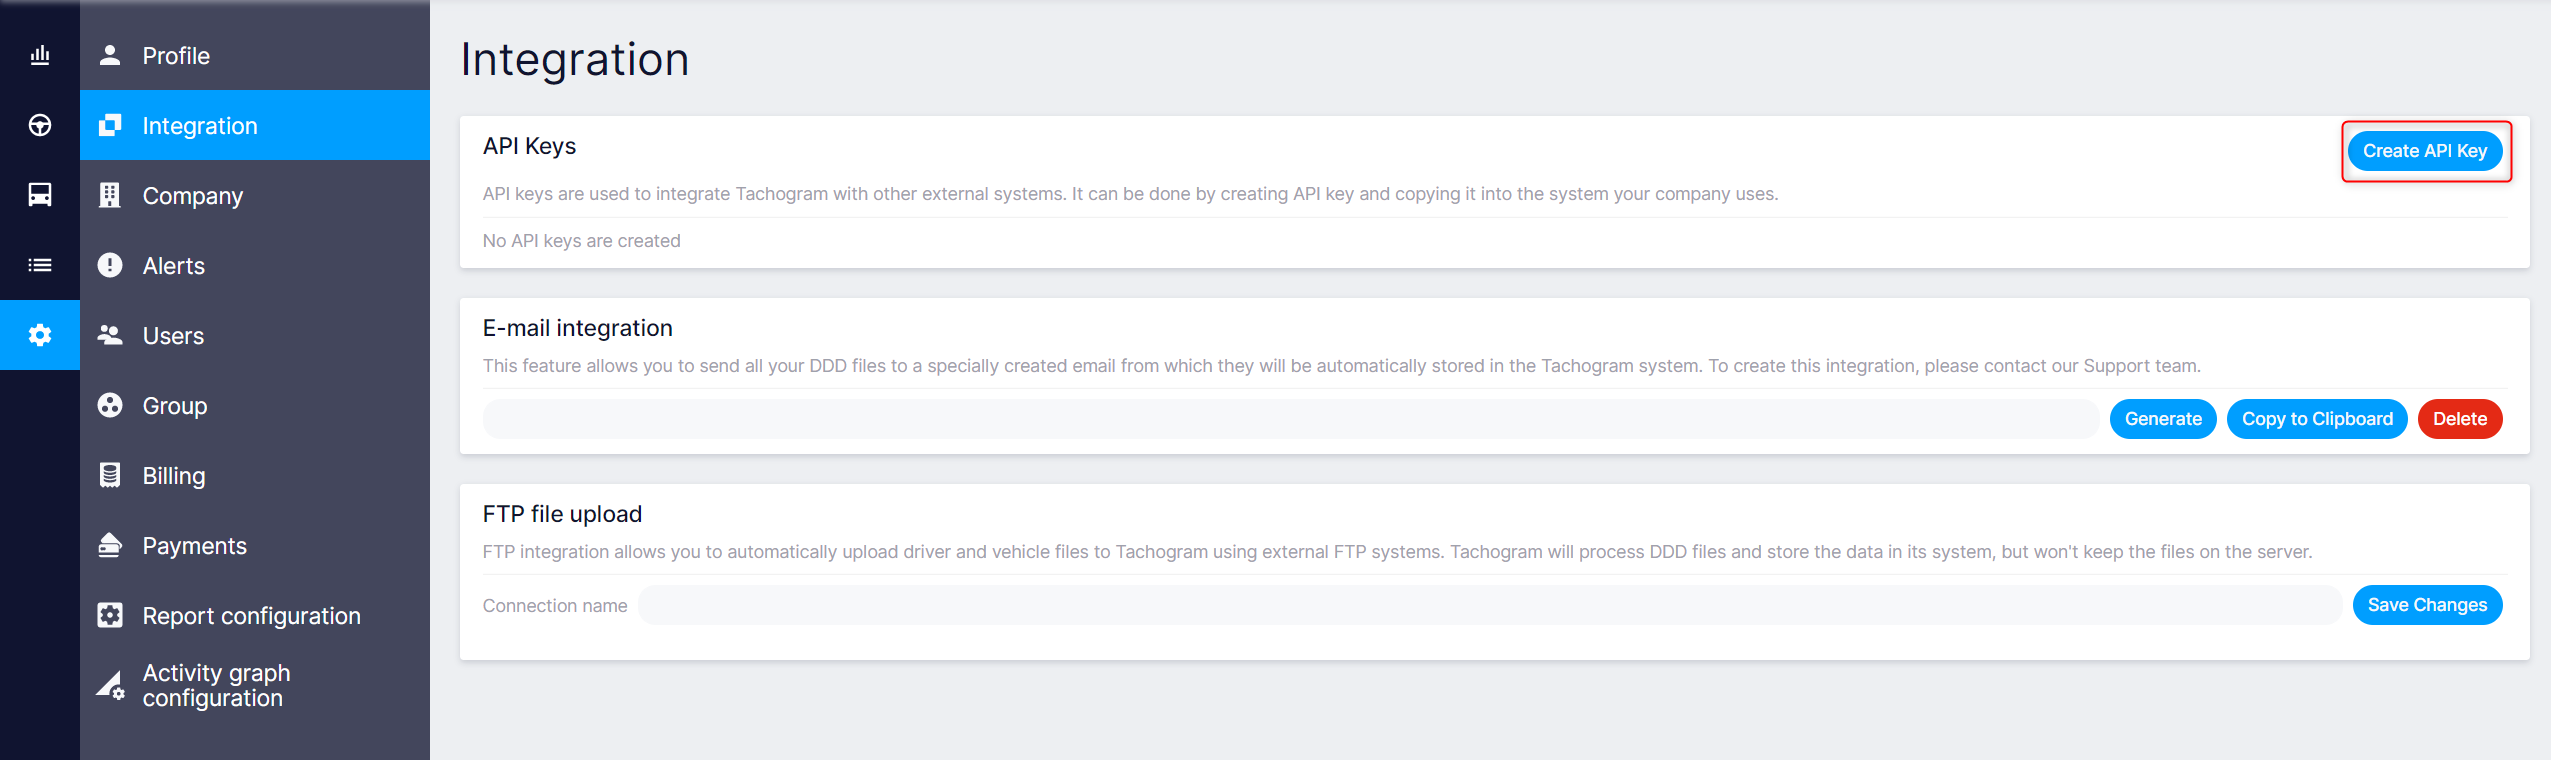Click the Billing receipt icon

[x=110, y=475]
